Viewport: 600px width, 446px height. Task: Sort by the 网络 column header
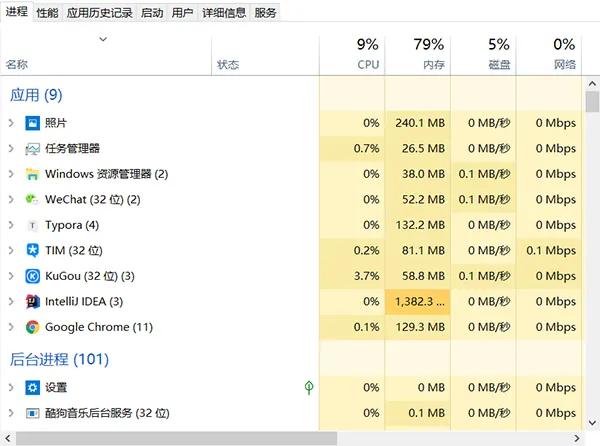(x=548, y=56)
